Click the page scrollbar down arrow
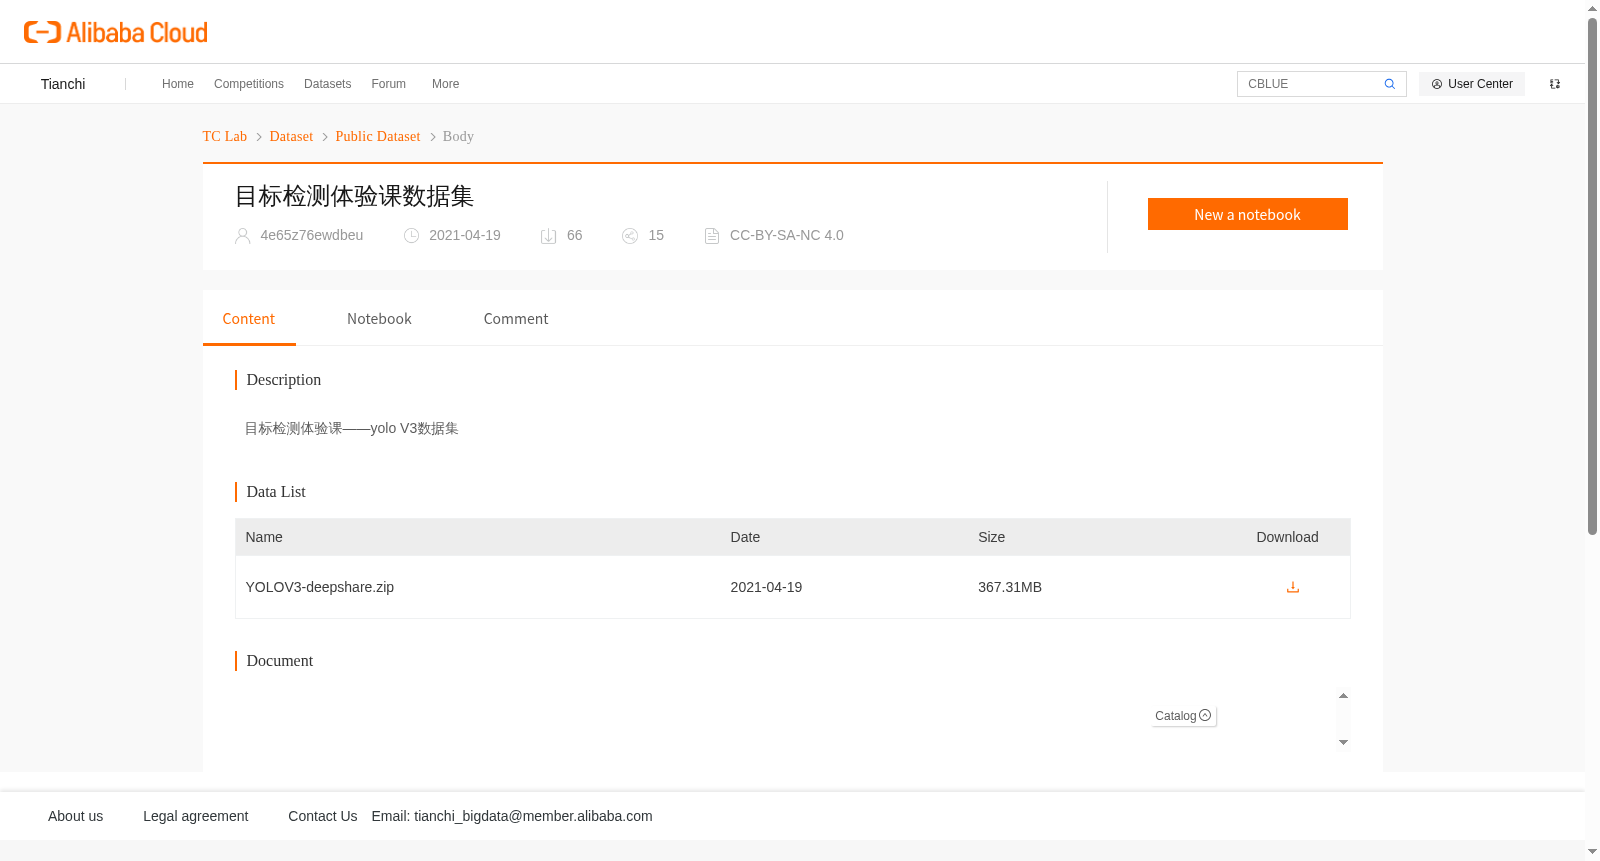1600x861 pixels. (x=1592, y=852)
